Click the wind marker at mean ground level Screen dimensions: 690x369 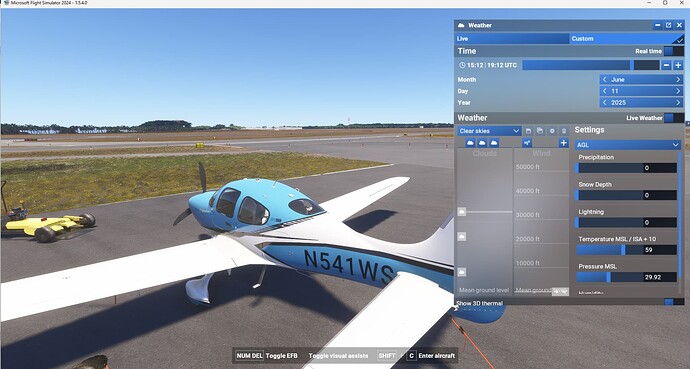click(560, 291)
